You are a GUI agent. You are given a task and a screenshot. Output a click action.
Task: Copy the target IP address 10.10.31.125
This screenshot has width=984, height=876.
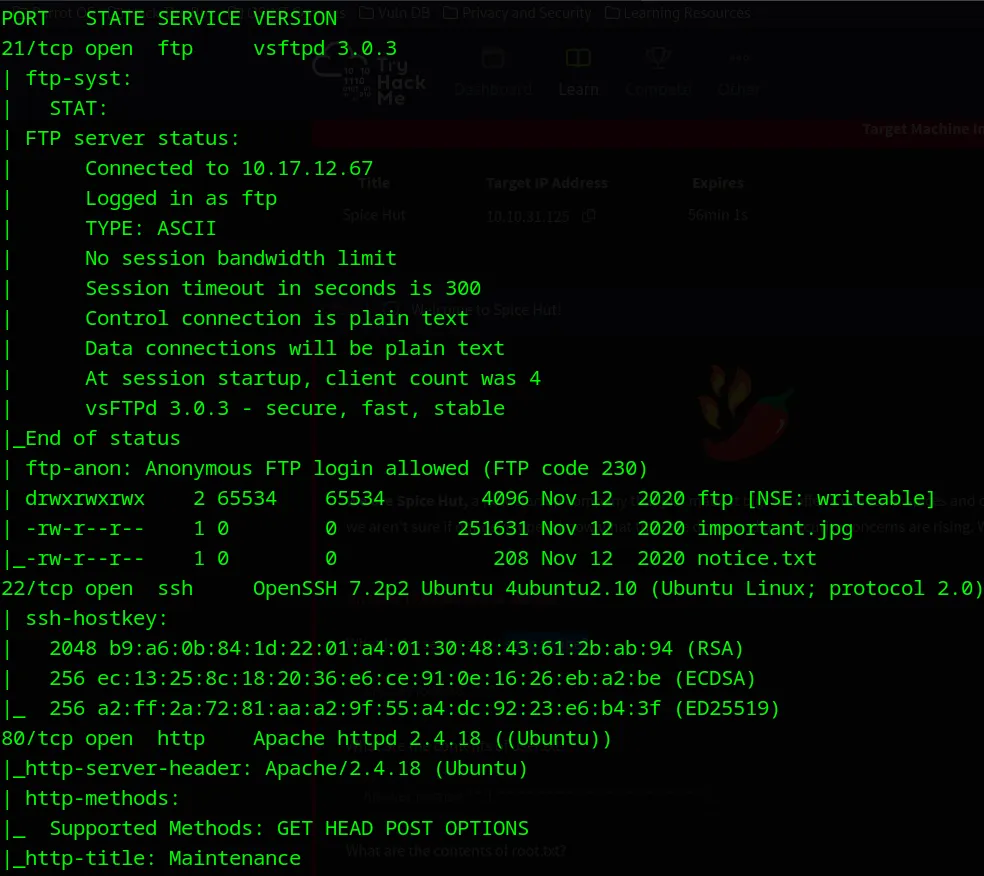(x=588, y=215)
